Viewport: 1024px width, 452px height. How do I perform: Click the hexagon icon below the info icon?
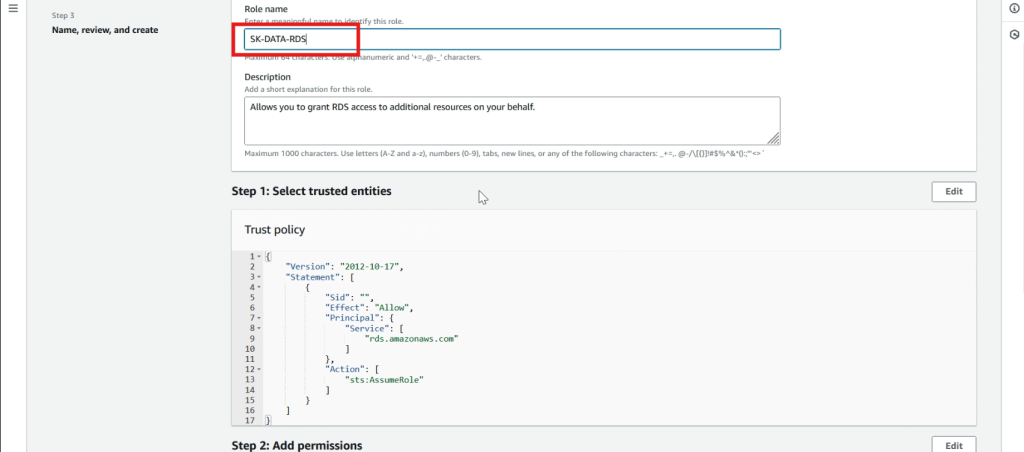(1014, 35)
